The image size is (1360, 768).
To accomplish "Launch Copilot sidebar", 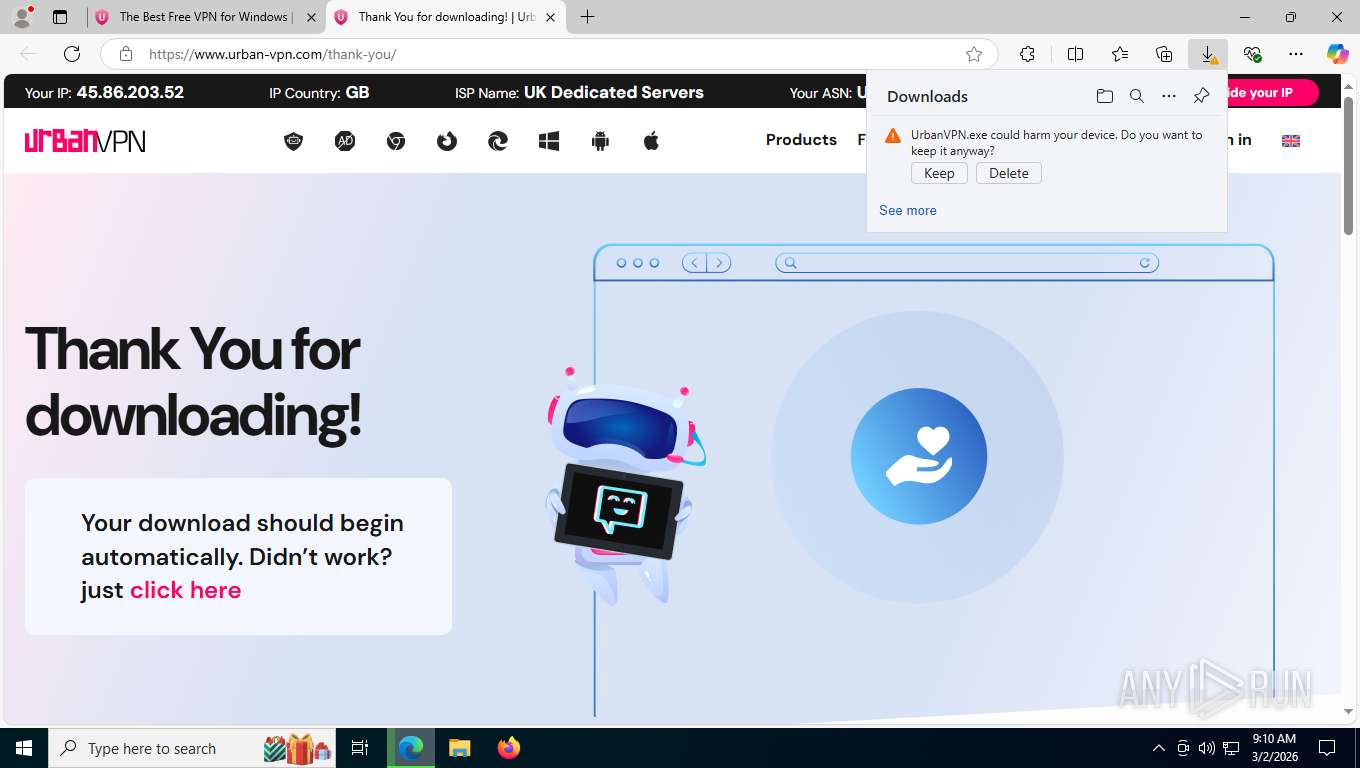I will (1338, 54).
